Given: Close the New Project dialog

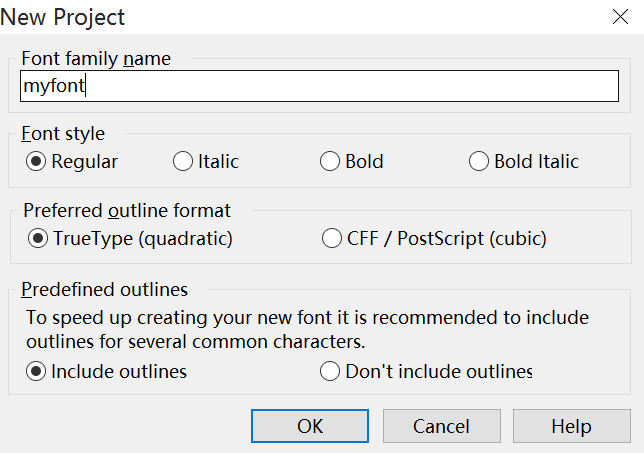Looking at the screenshot, I should 620,17.
